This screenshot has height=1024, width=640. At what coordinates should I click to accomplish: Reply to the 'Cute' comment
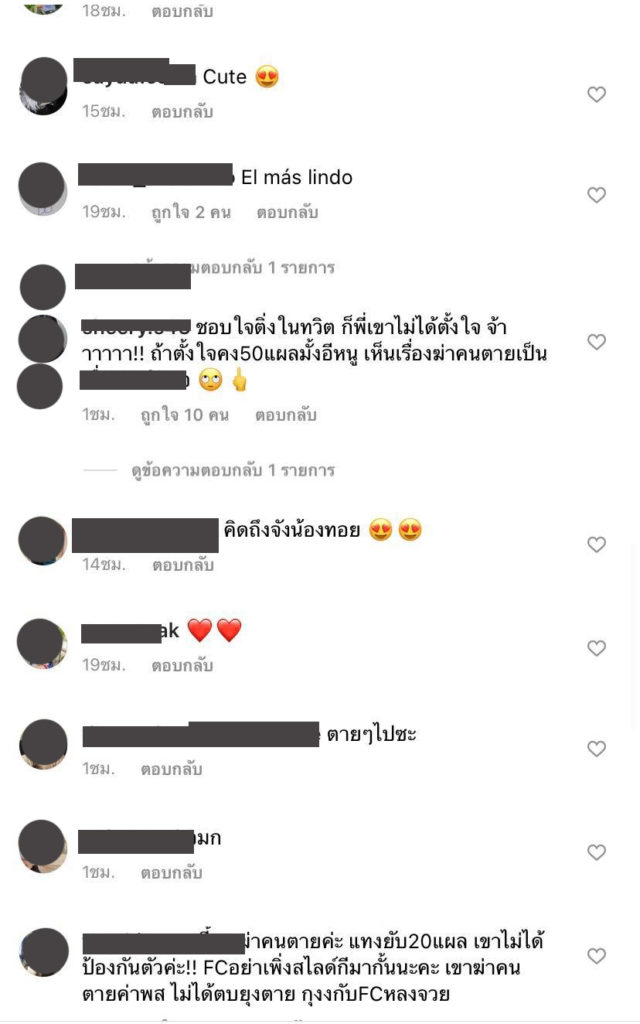[x=182, y=112]
